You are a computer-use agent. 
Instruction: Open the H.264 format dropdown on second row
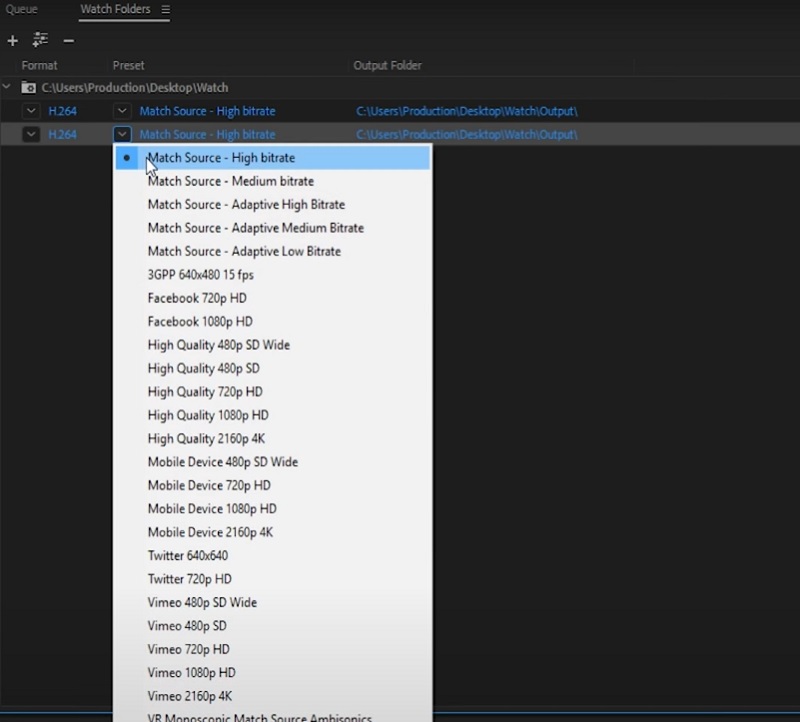(30, 134)
